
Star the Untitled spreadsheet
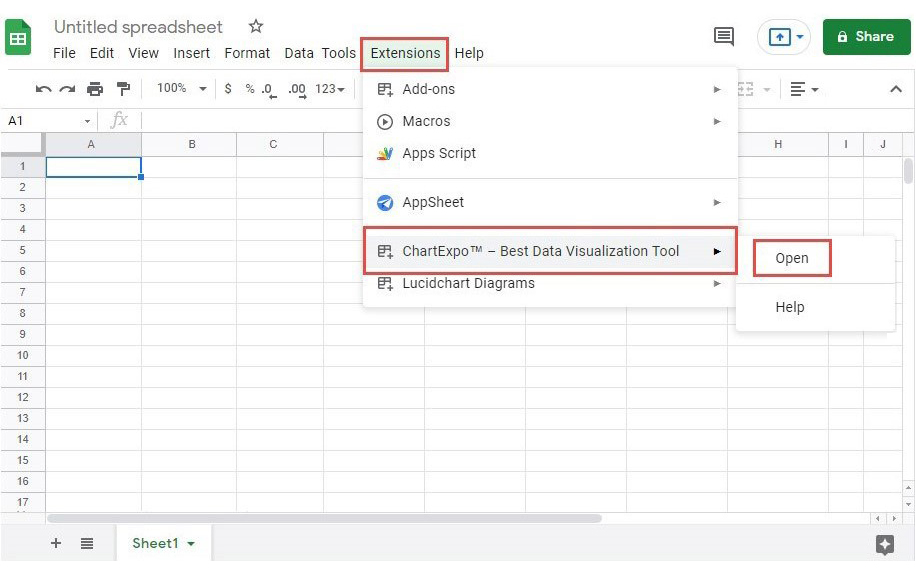coord(255,26)
